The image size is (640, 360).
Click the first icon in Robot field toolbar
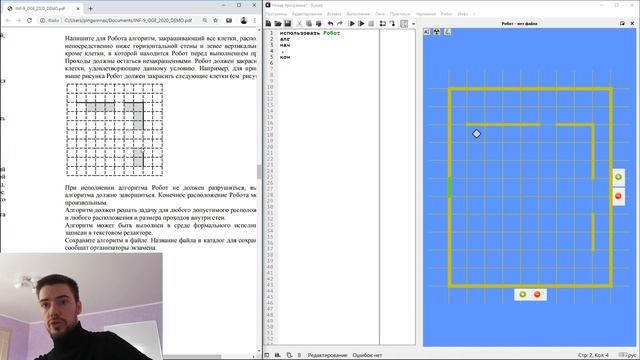[x=427, y=32]
